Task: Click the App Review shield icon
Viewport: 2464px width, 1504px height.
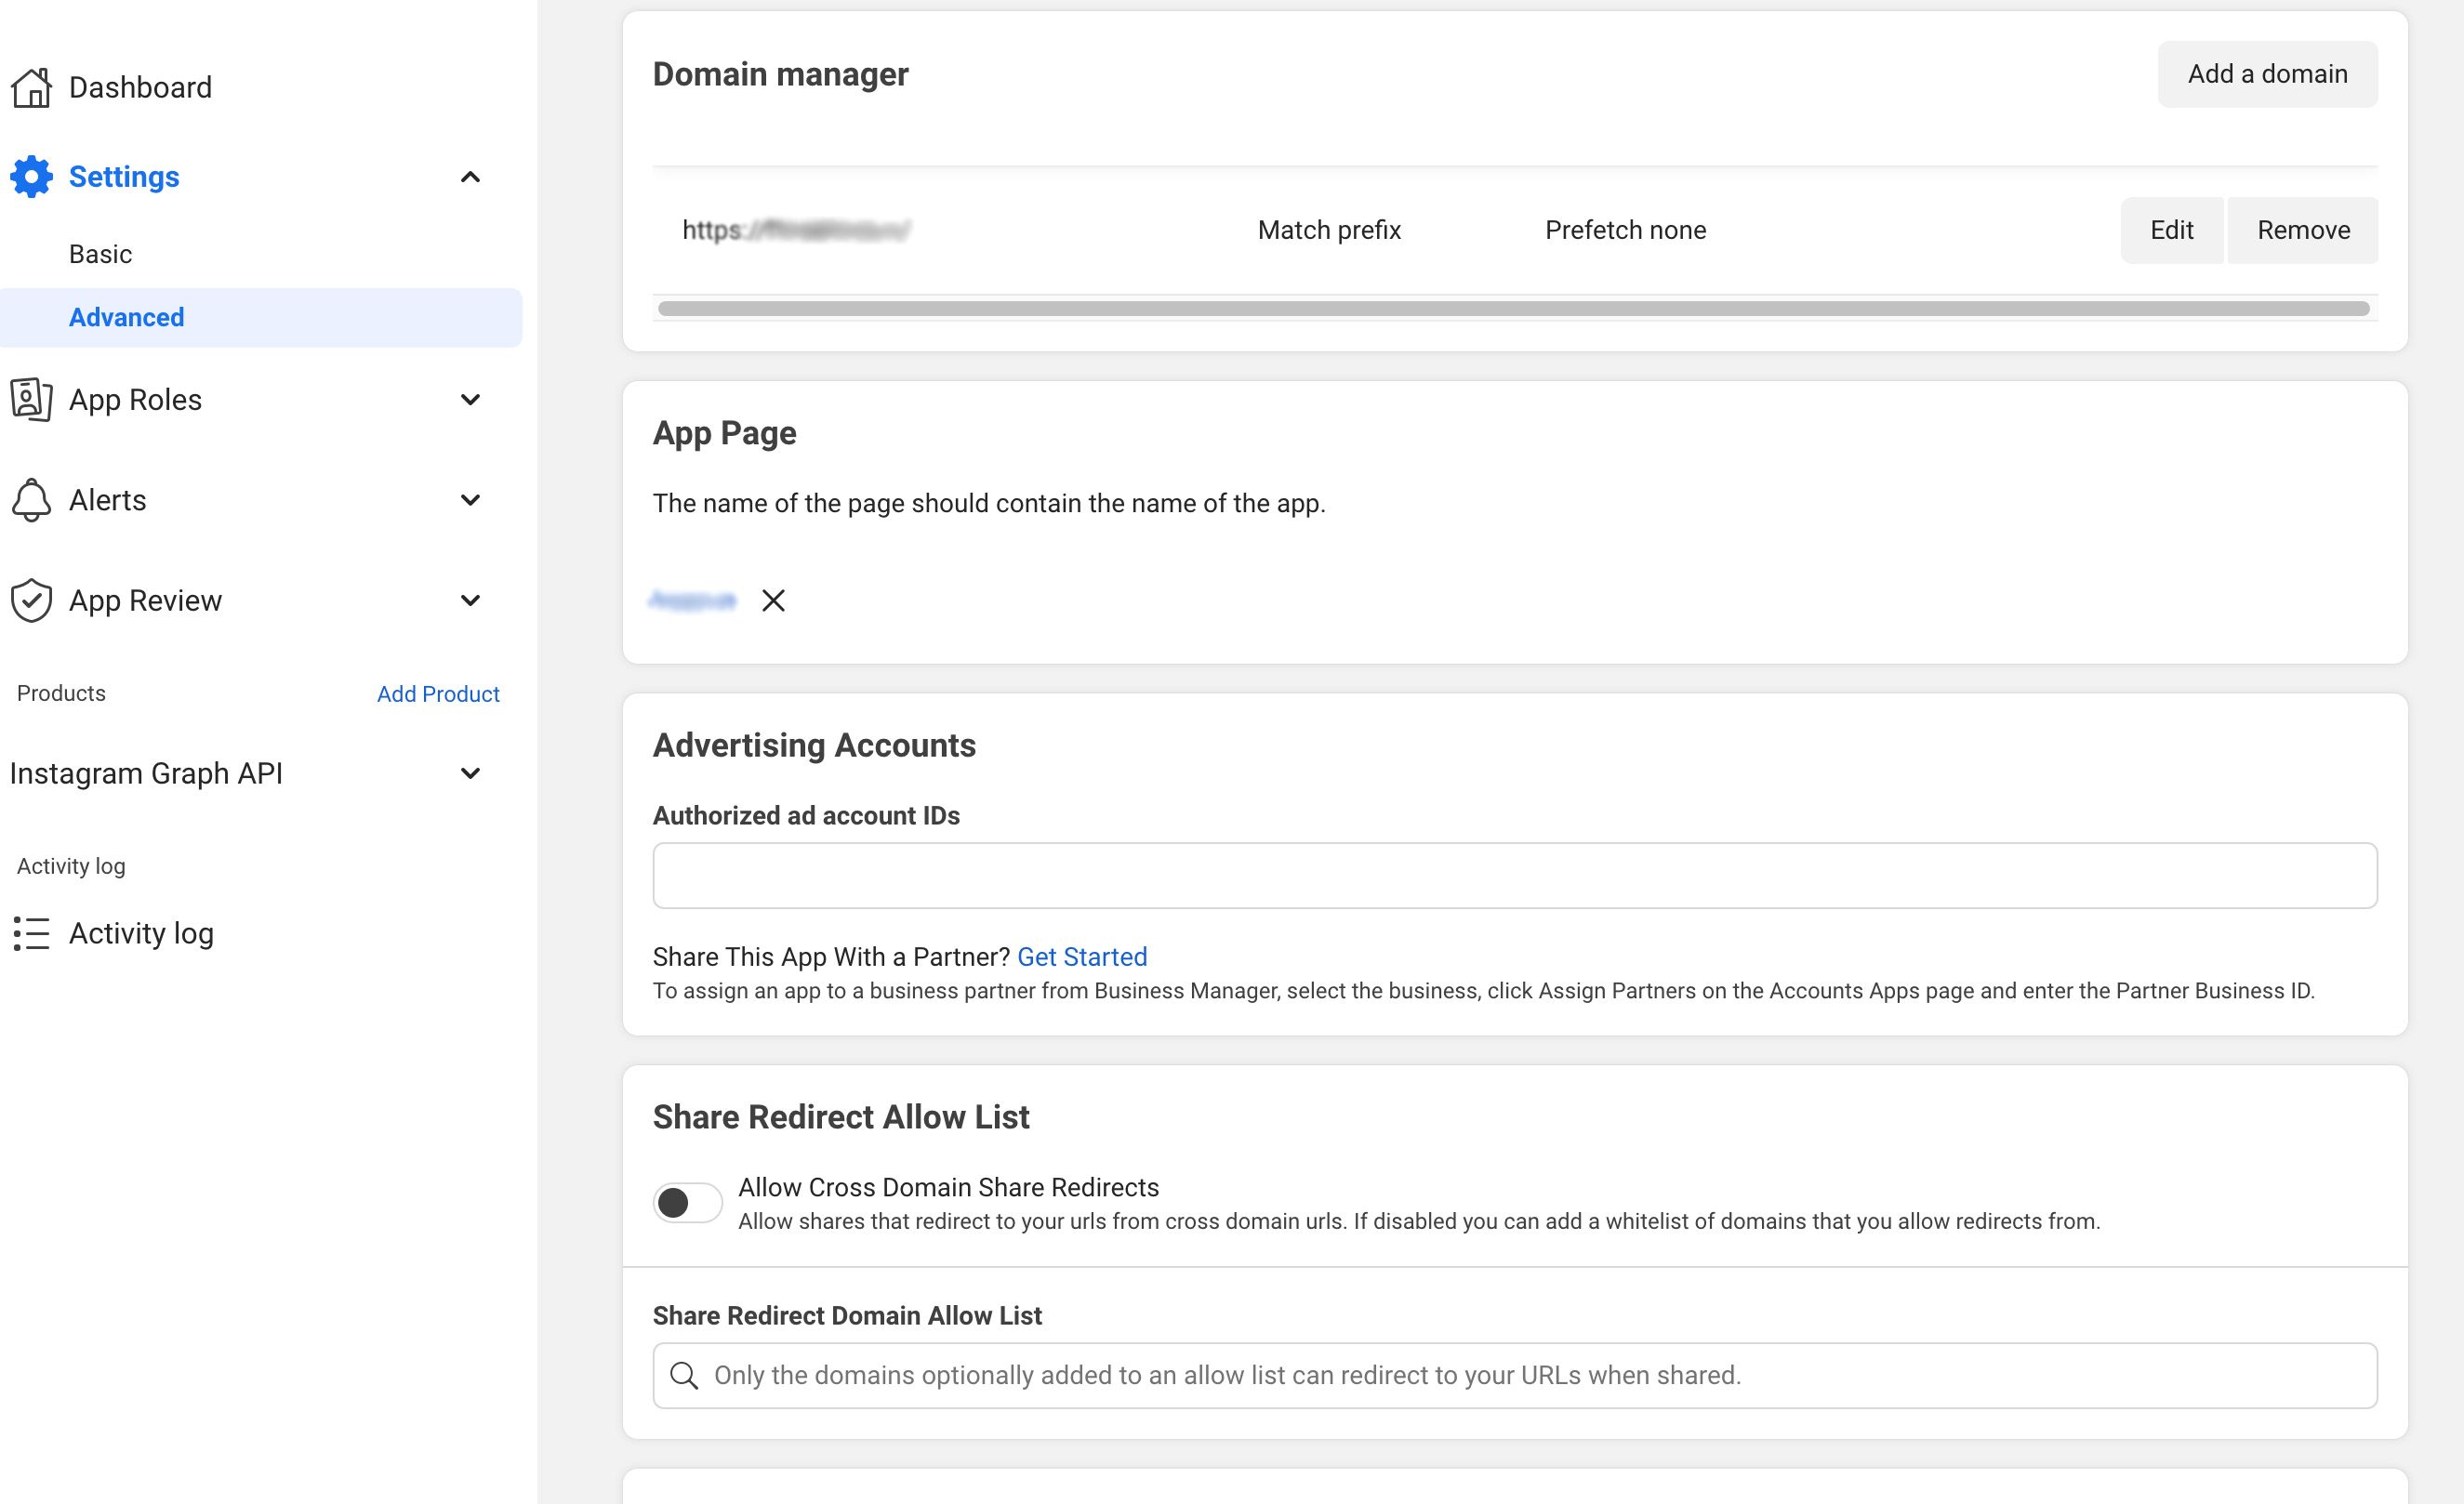Action: pos(31,601)
